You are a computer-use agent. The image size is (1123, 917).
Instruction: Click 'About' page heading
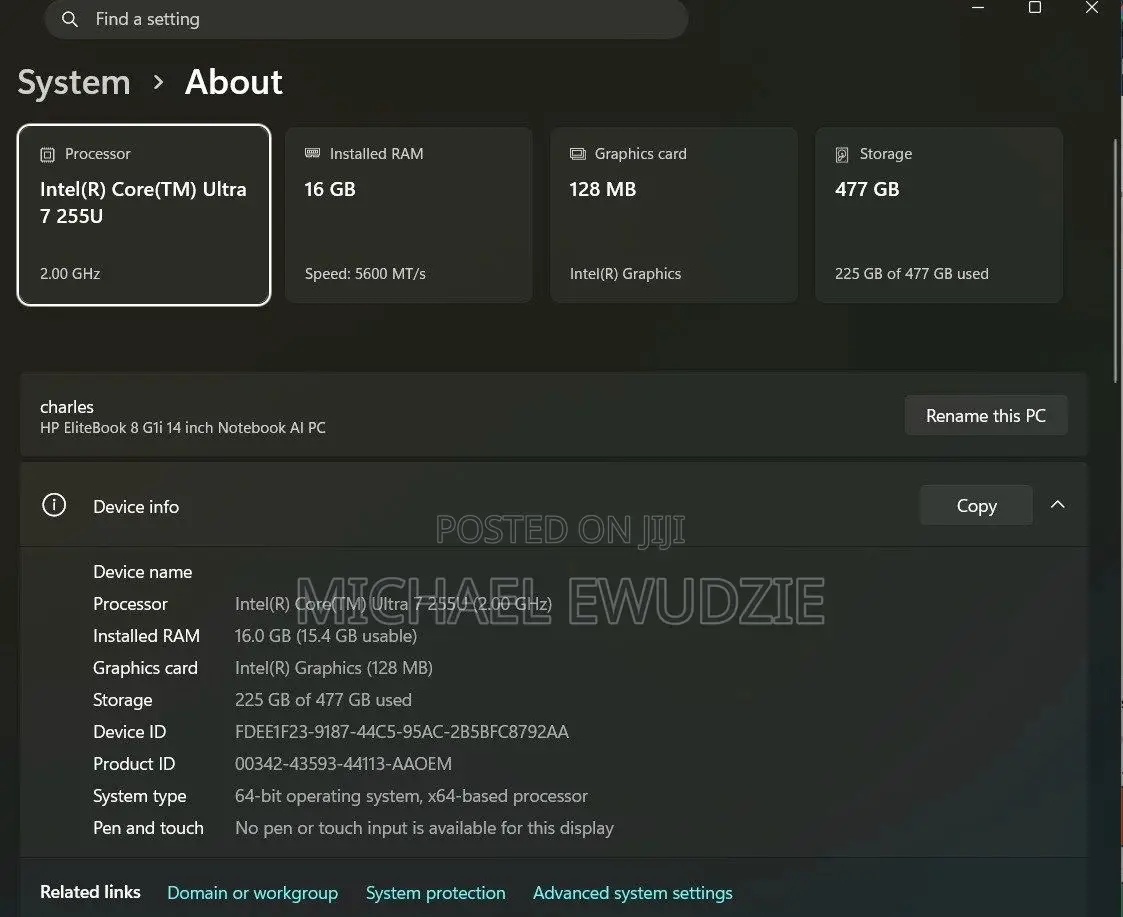[x=233, y=82]
